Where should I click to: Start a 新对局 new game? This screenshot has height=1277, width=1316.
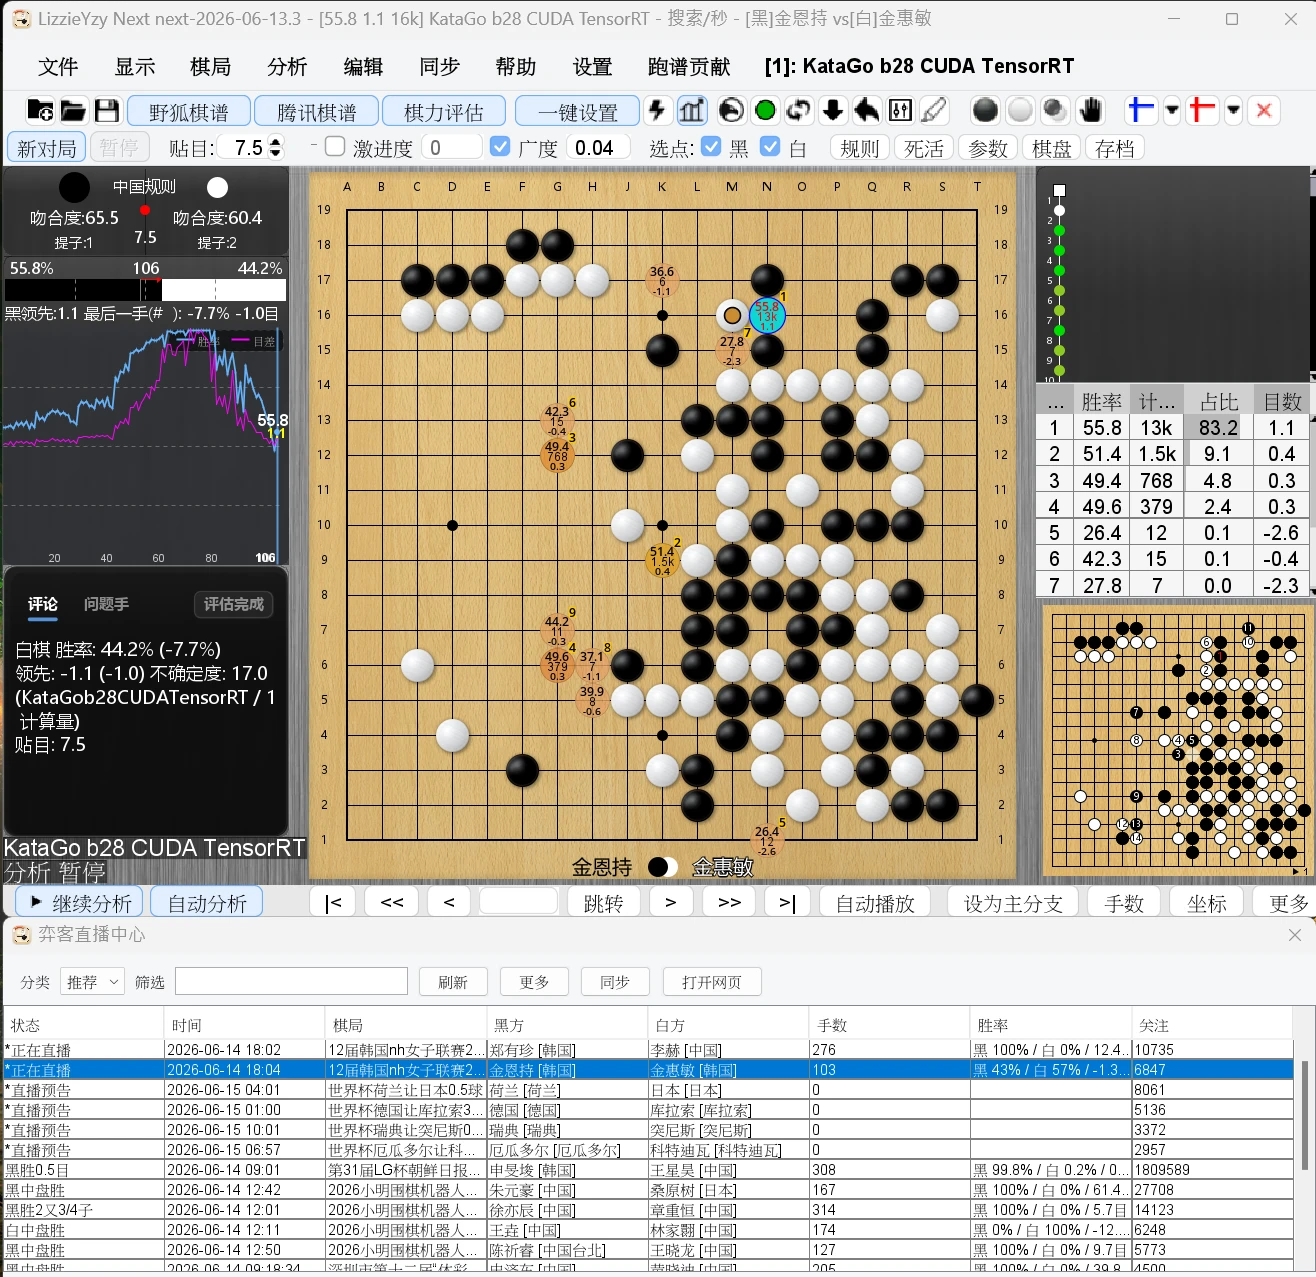(x=47, y=148)
